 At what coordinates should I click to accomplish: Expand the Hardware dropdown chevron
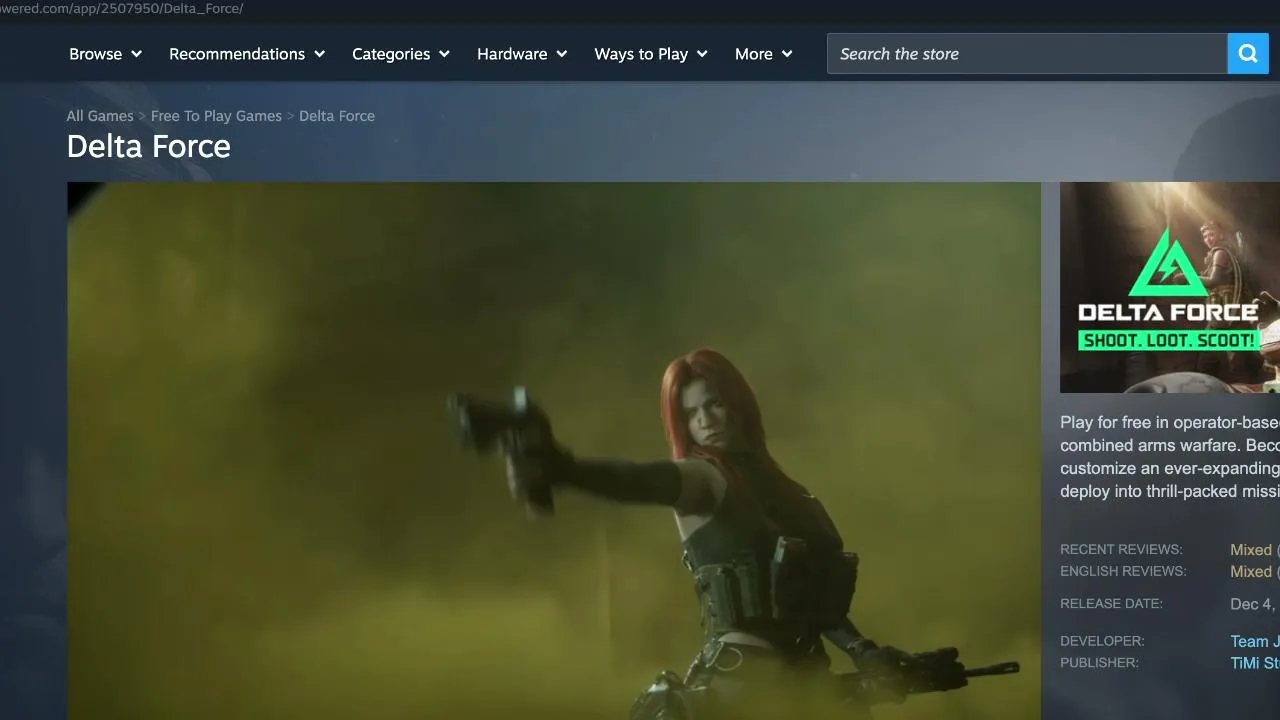click(561, 54)
